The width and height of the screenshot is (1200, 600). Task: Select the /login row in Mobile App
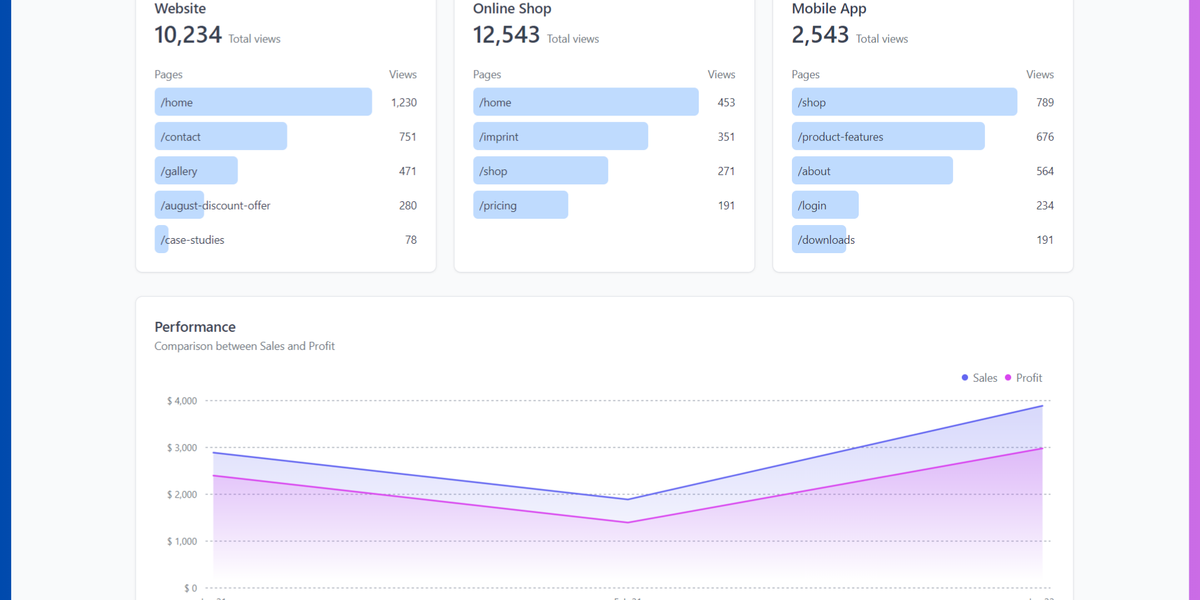(x=824, y=205)
